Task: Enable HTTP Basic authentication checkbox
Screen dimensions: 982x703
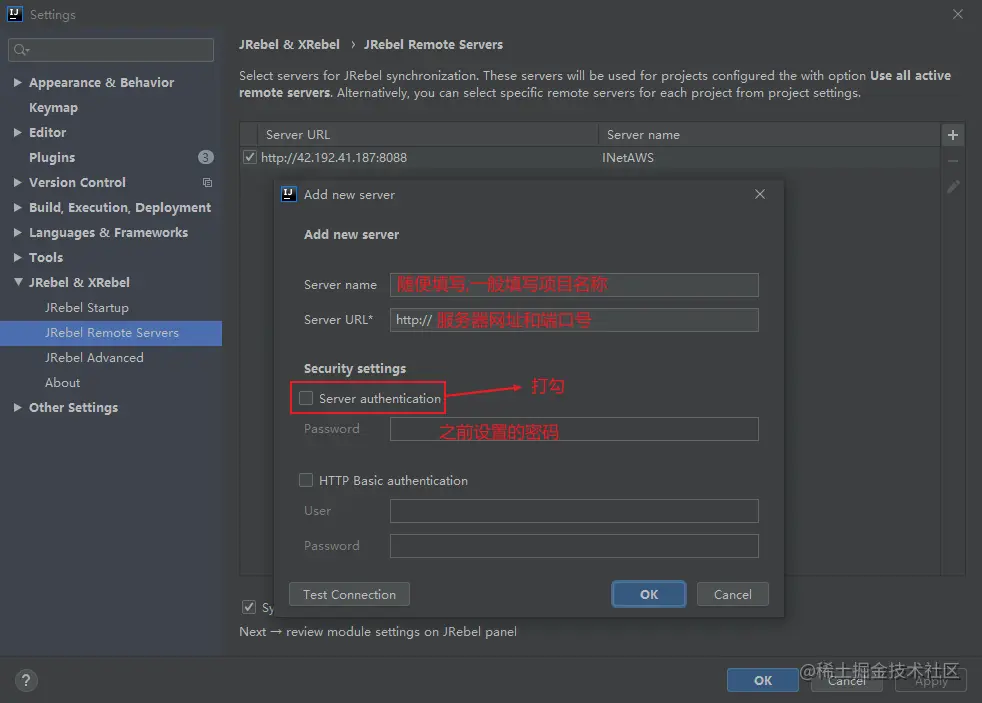Action: [306, 480]
